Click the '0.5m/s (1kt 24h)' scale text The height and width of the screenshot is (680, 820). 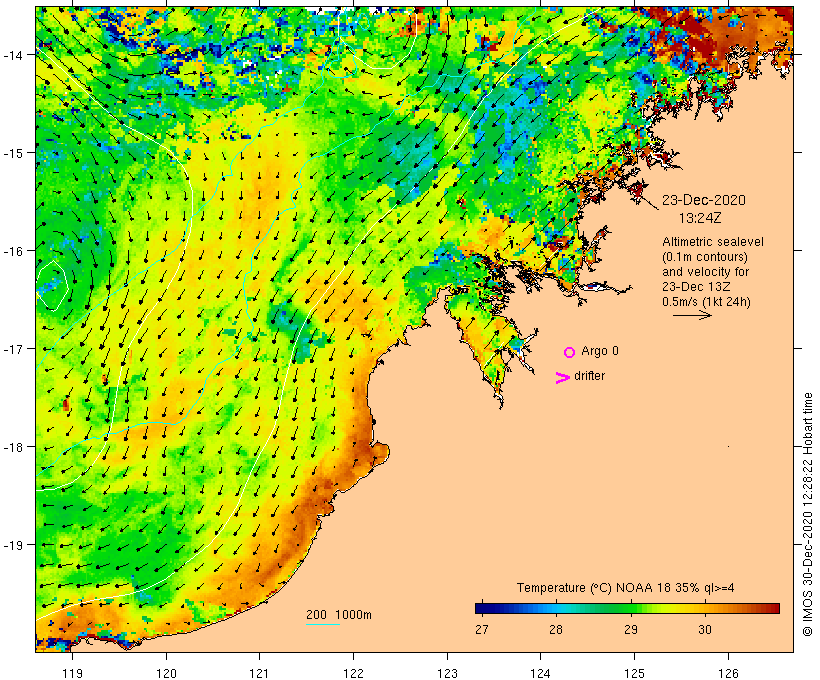coord(706,302)
